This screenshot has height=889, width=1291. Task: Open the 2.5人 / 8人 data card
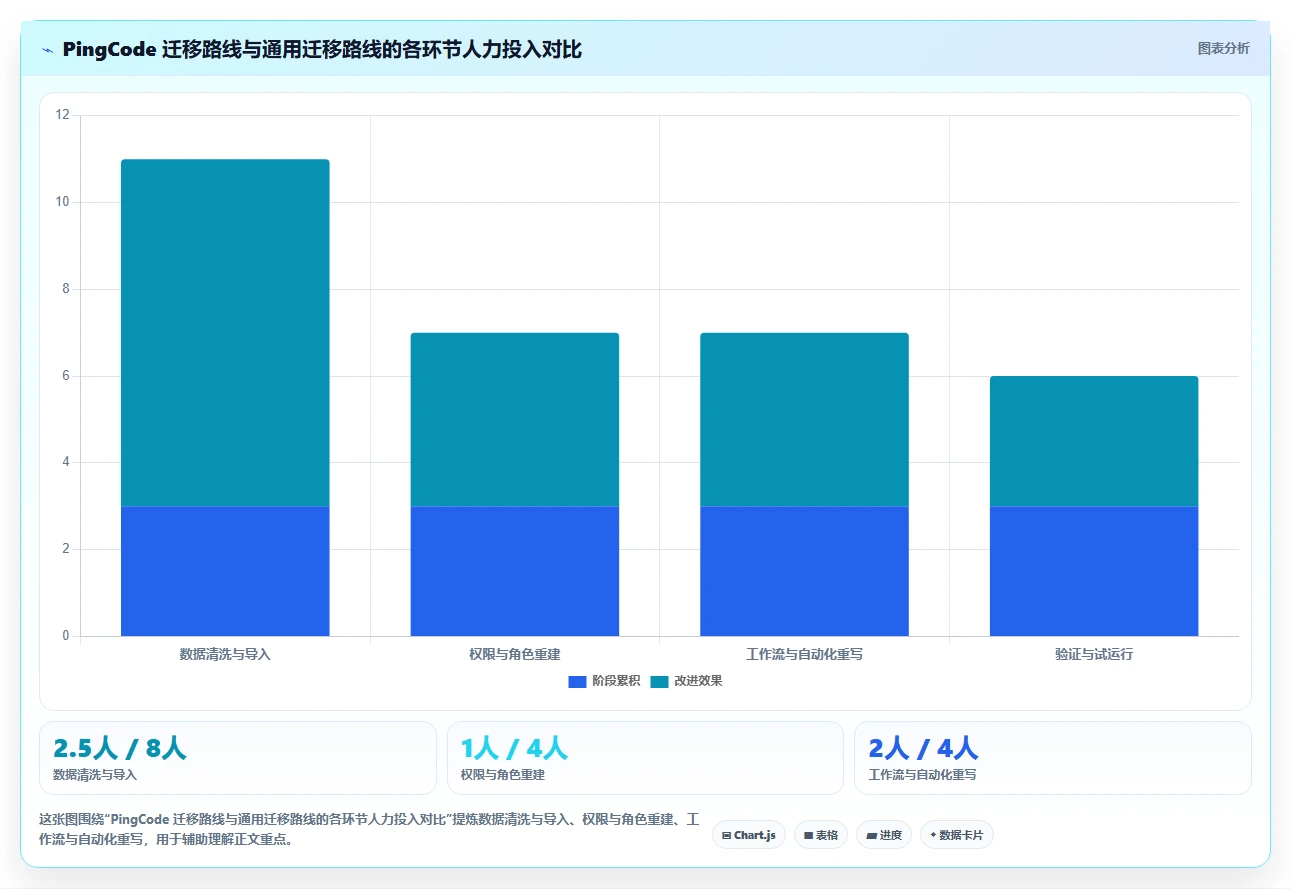238,758
